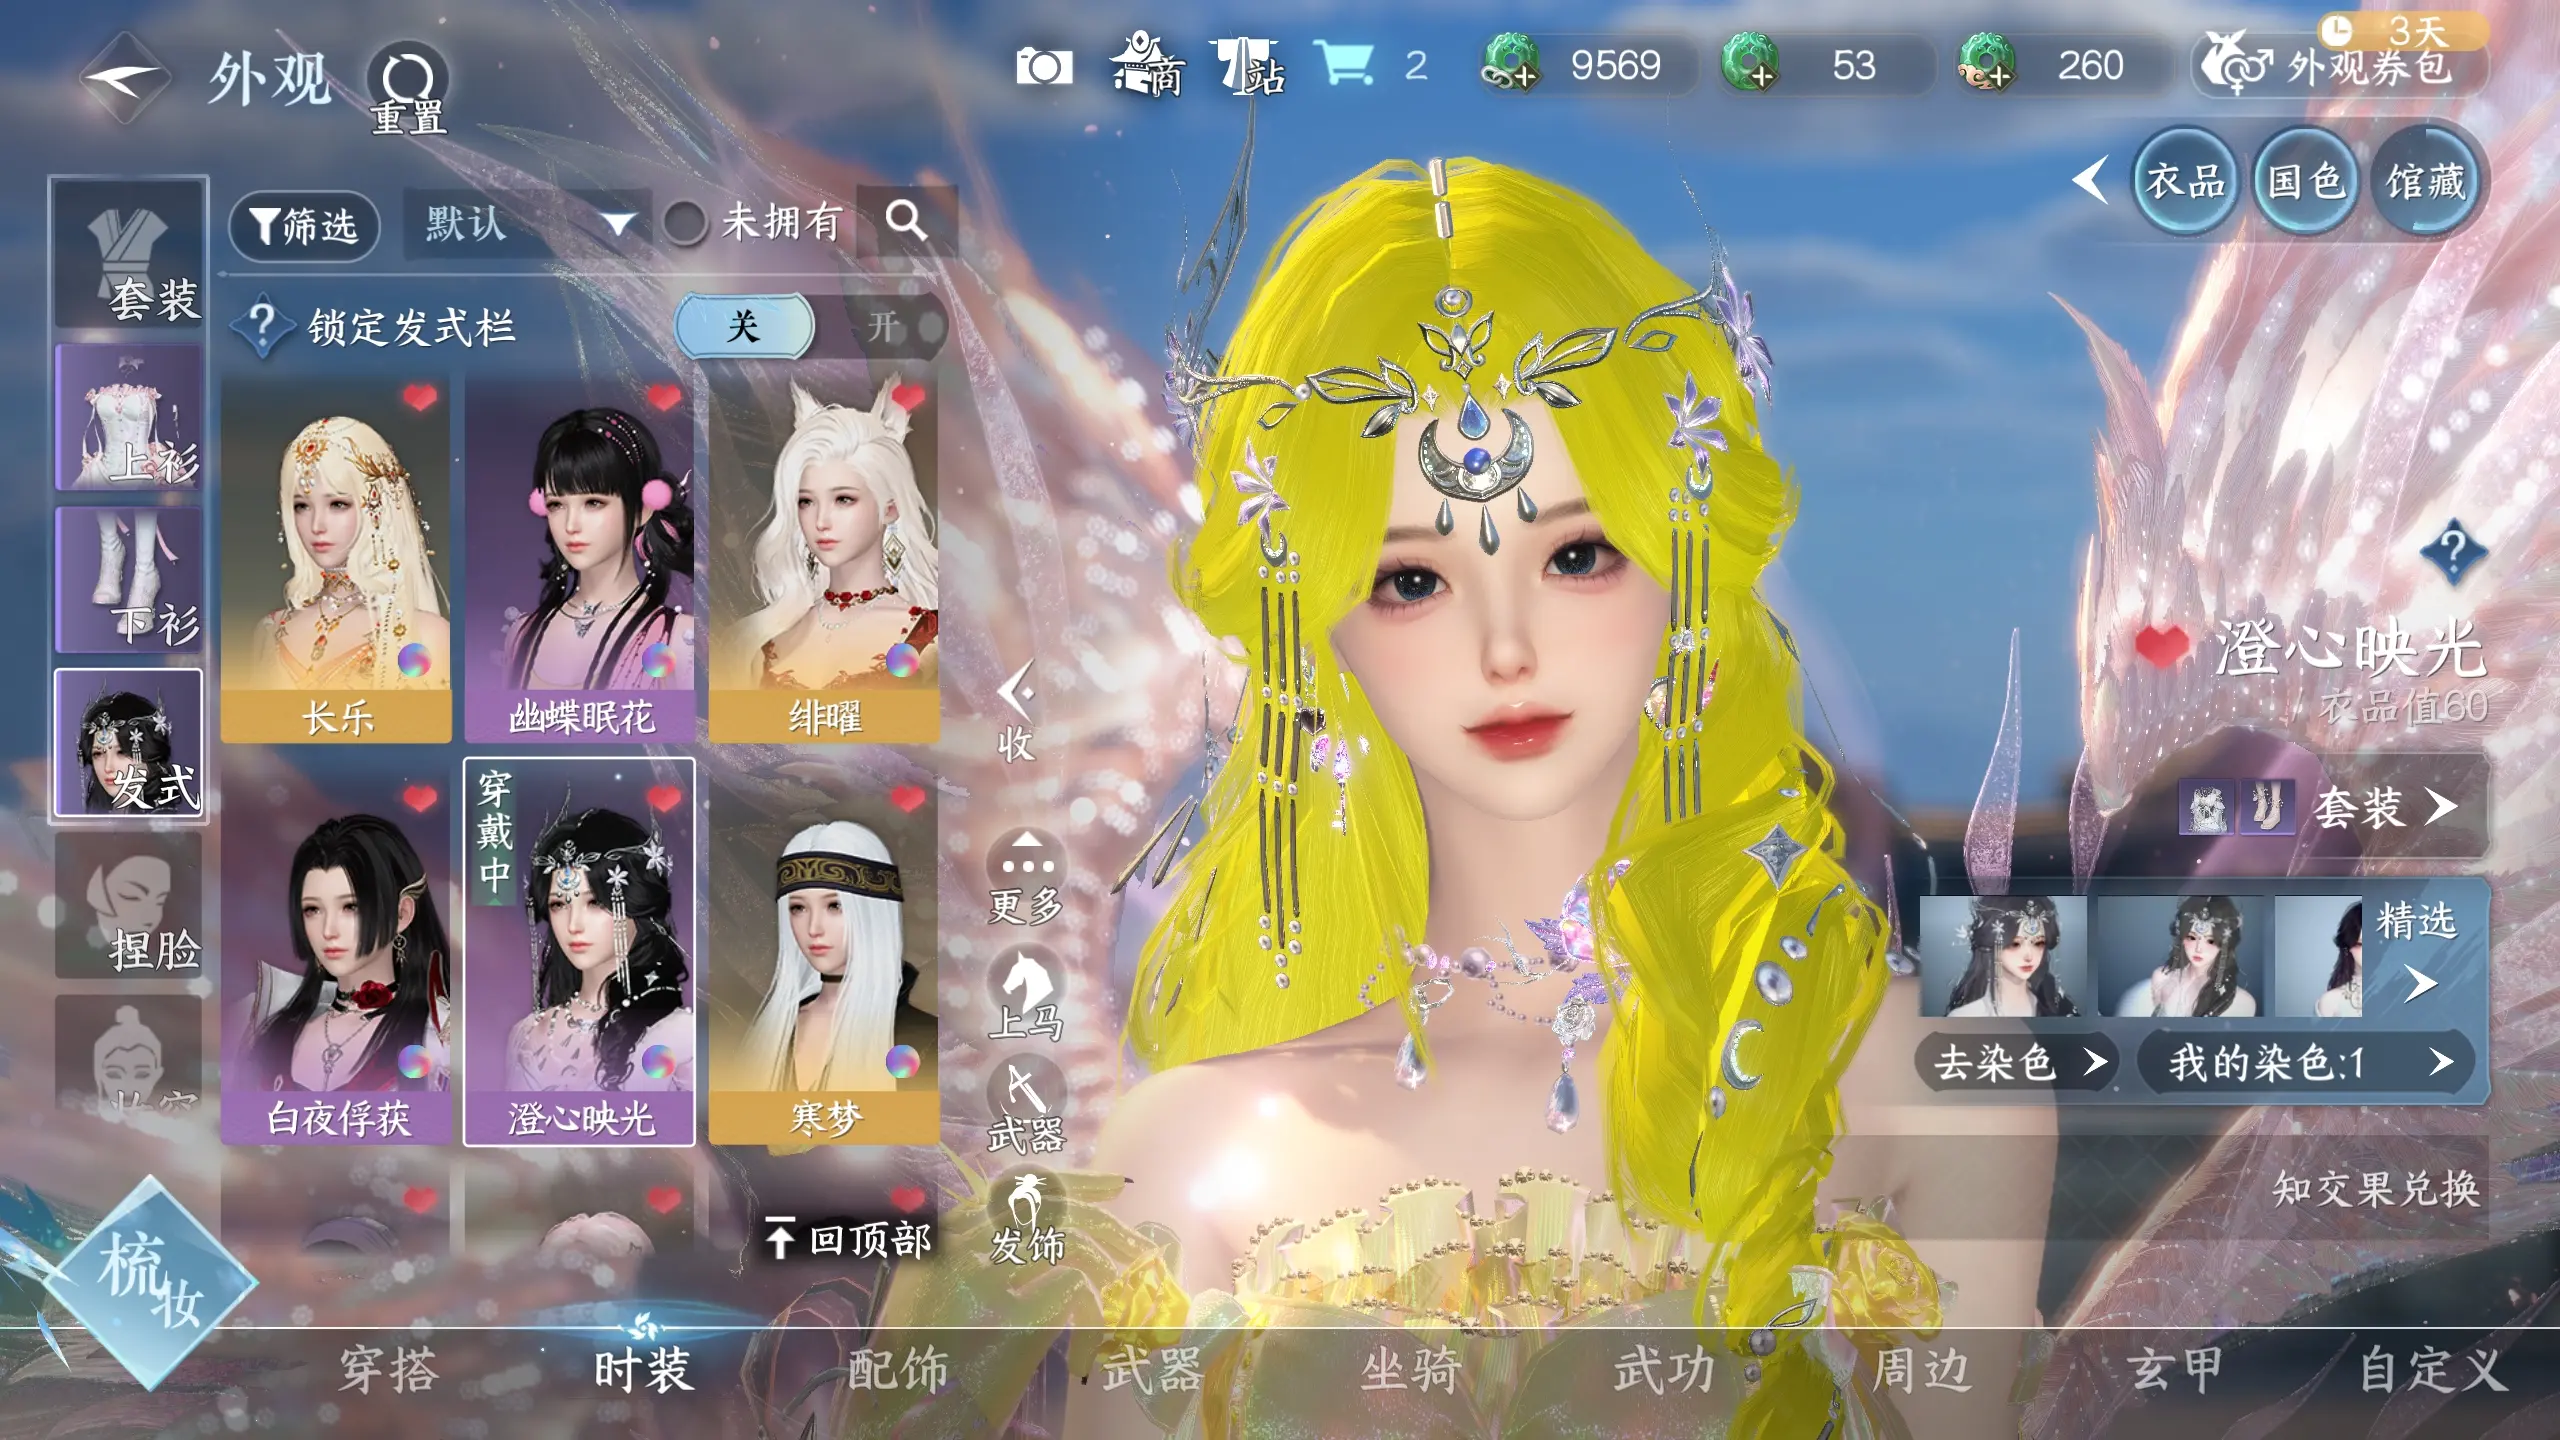The image size is (2560, 1440).
Task: Open the 梳妆 diamond button
Action: click(148, 1282)
